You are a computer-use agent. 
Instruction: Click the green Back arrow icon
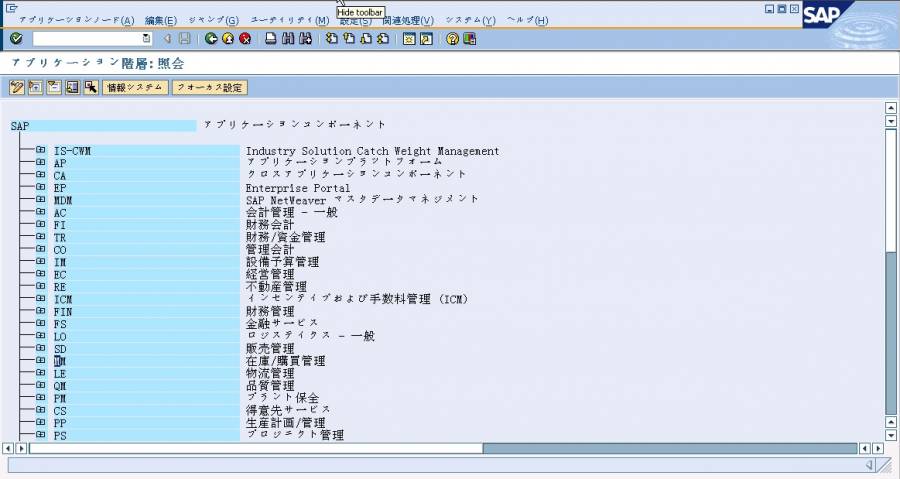pyautogui.click(x=212, y=39)
